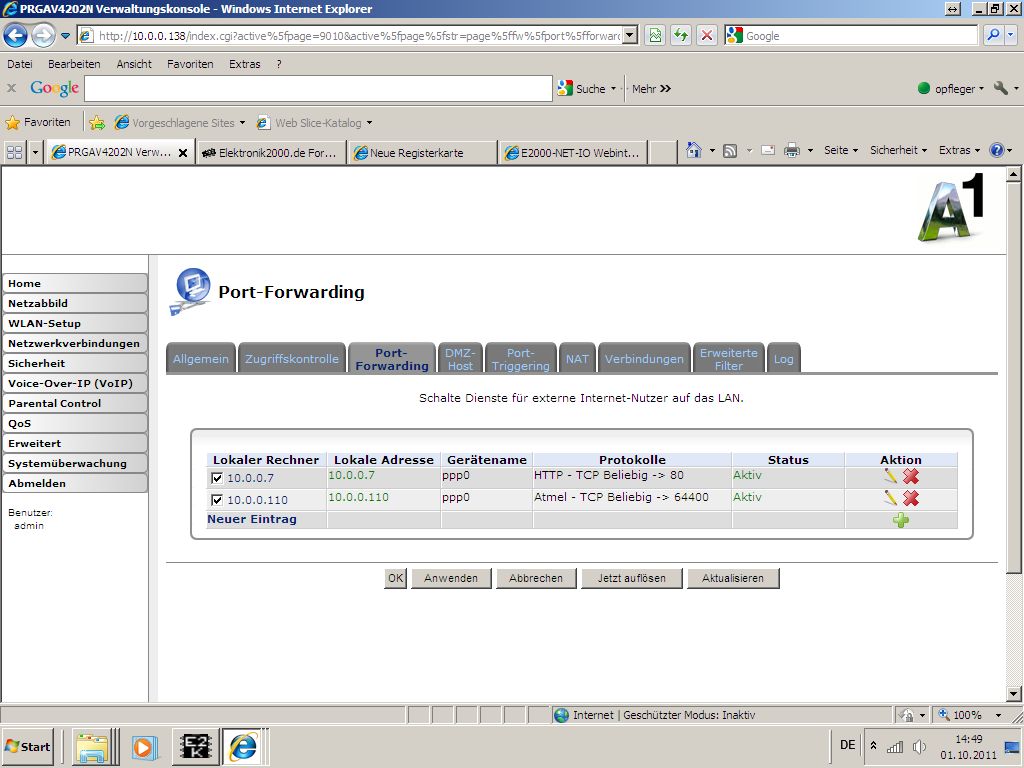Click the printer icon in command bar
Viewport: 1024px width, 768px height.
coord(792,151)
